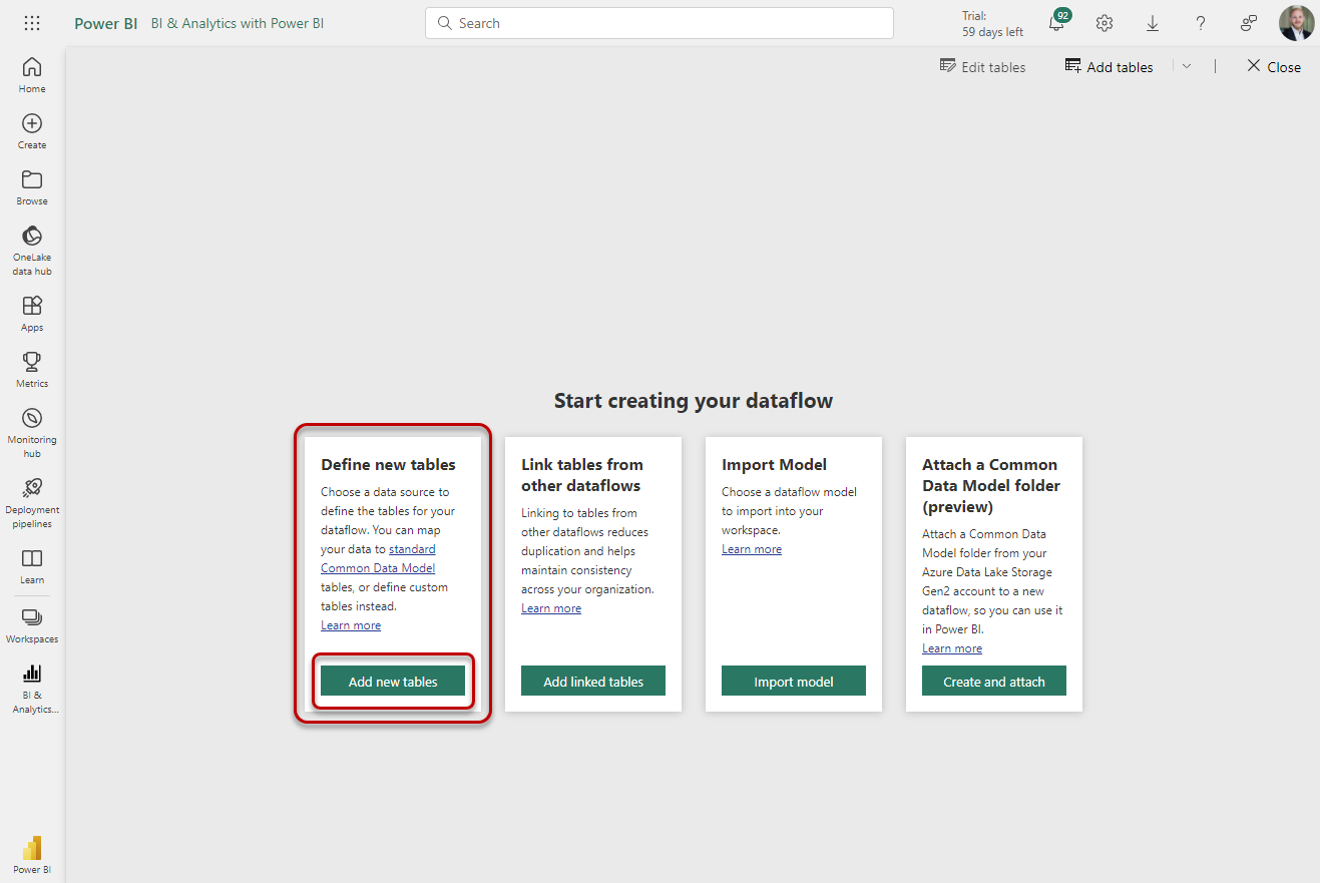Go to Home in sidebar
The height and width of the screenshot is (883, 1320).
tap(32, 75)
